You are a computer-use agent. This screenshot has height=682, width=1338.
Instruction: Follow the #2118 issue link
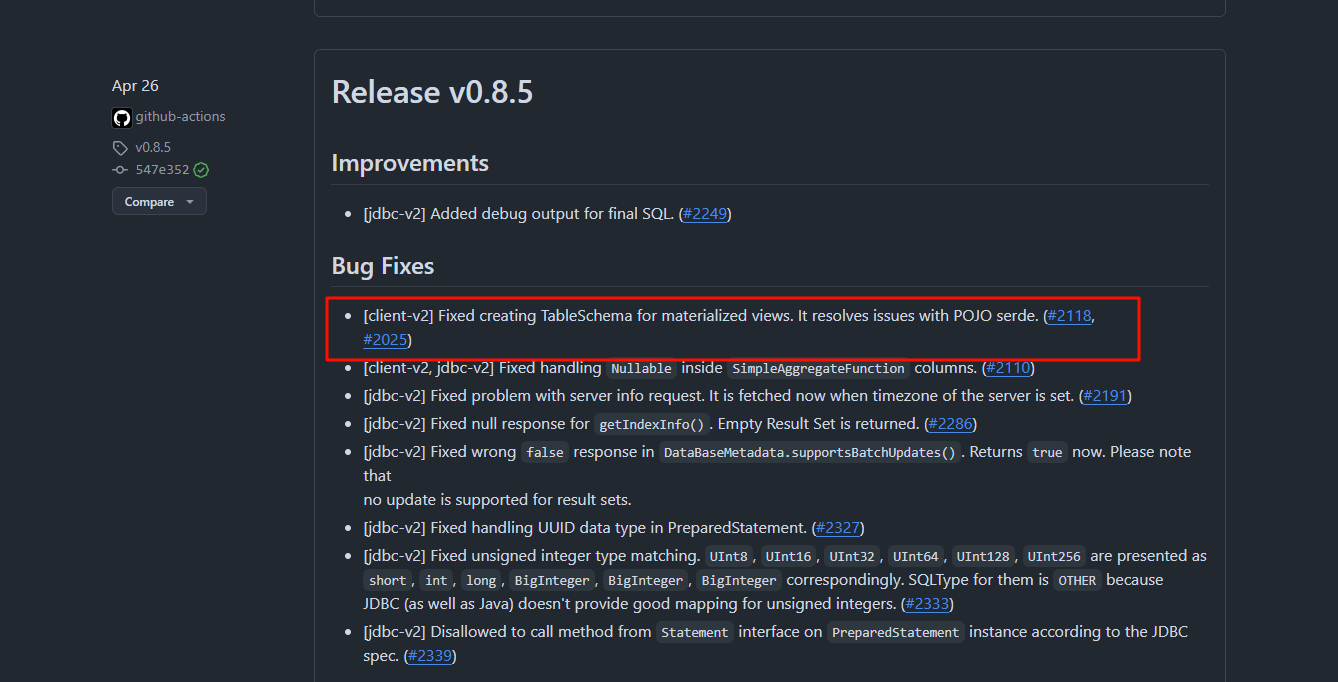click(x=1069, y=316)
